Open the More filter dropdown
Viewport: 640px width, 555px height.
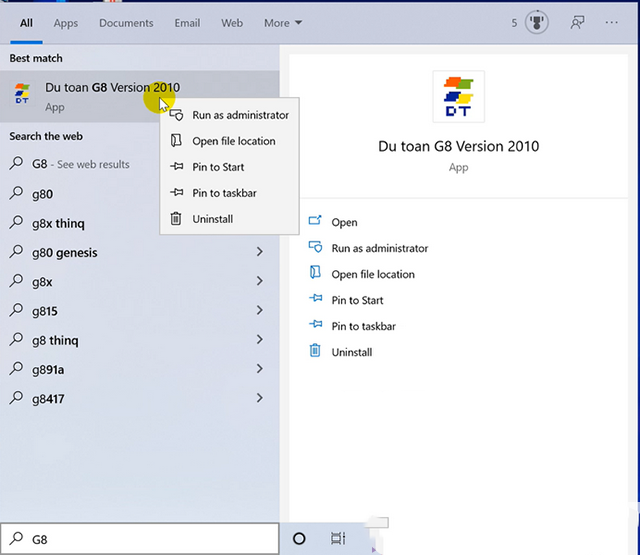(x=283, y=23)
